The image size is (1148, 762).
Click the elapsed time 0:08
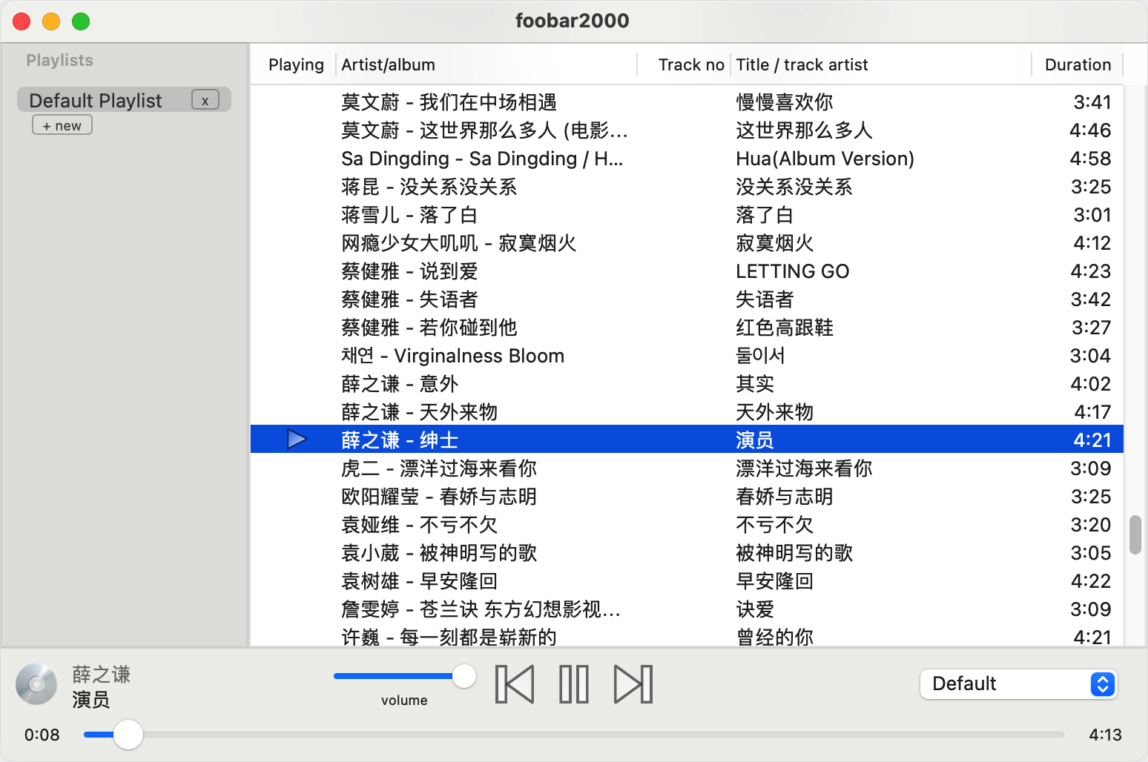42,734
